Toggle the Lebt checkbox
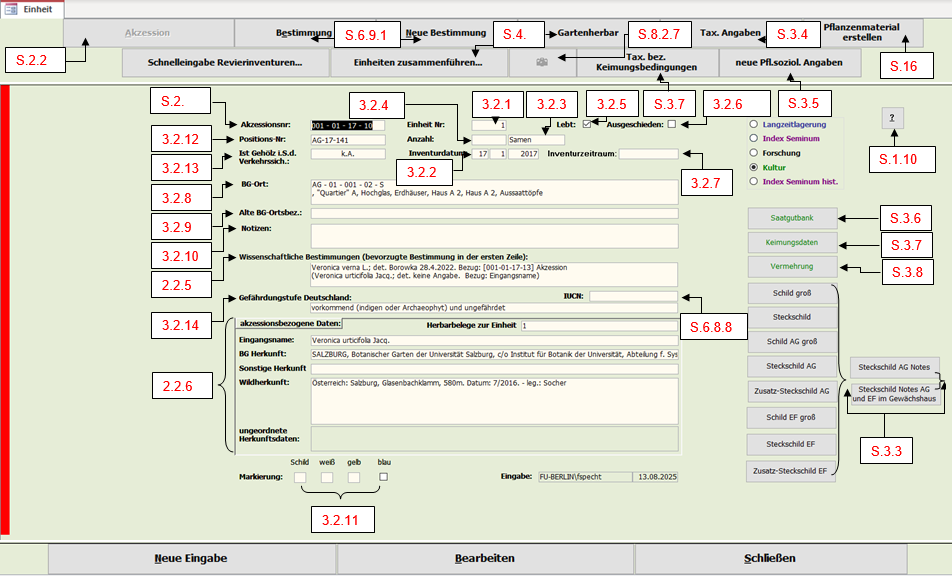 pyautogui.click(x=586, y=124)
